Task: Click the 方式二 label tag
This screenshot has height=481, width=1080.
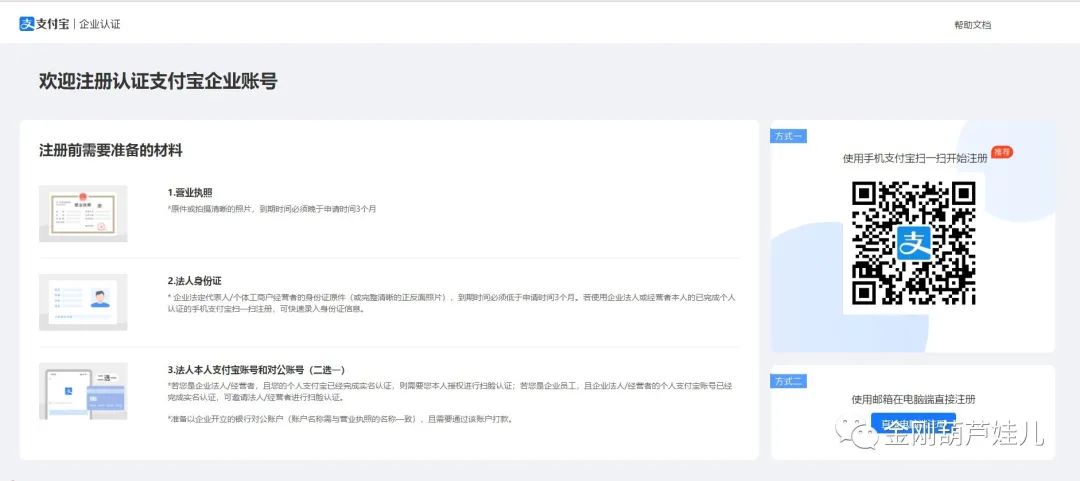Action: point(788,380)
